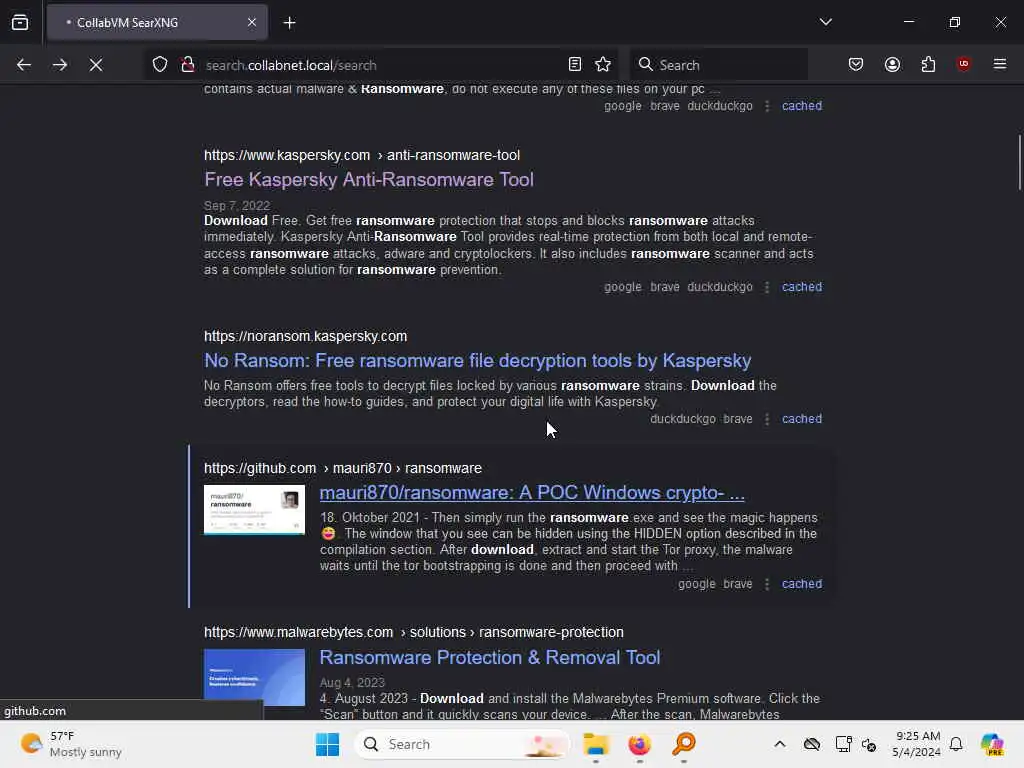The height and width of the screenshot is (768, 1024).
Task: Click the taskbar Search box
Action: tap(462, 744)
